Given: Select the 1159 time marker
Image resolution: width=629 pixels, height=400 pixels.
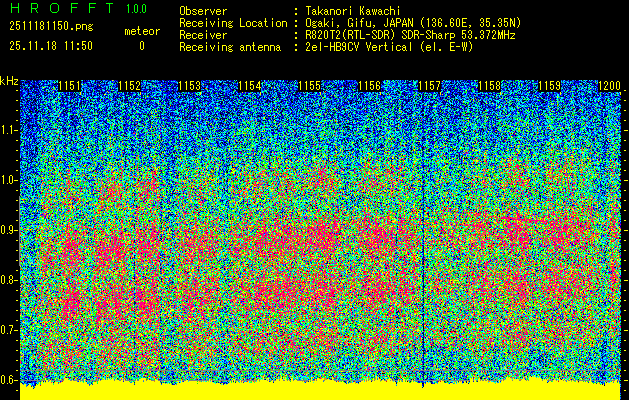Looking at the screenshot, I should click(549, 87).
